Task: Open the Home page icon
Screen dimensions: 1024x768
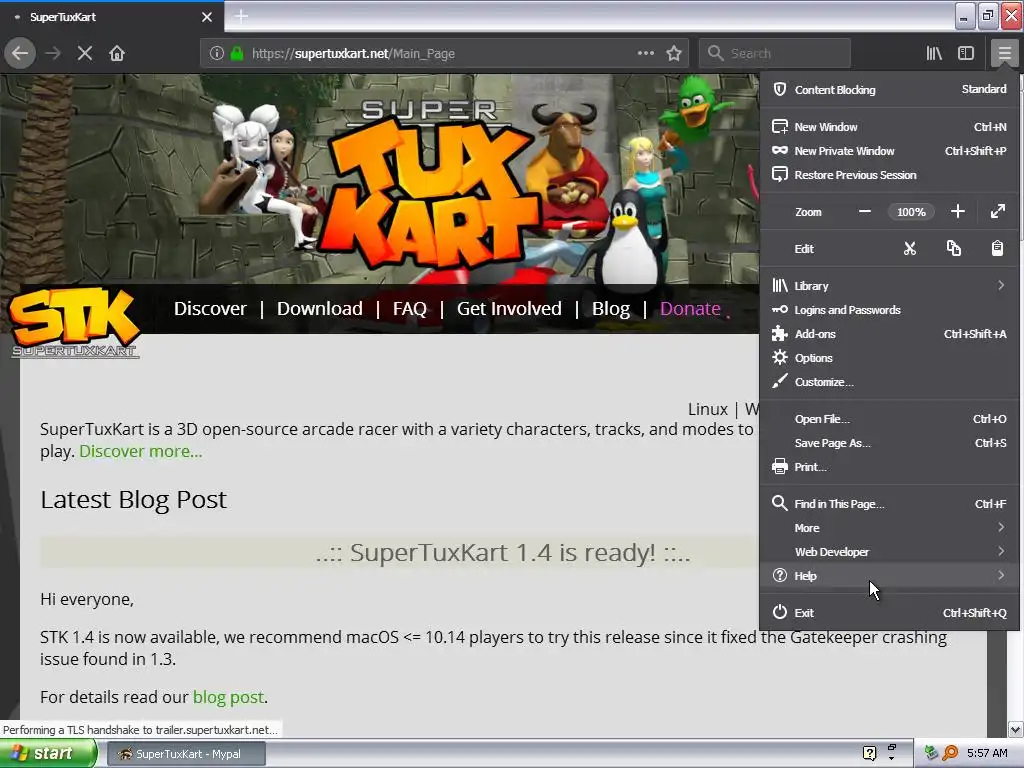Action: pos(117,53)
